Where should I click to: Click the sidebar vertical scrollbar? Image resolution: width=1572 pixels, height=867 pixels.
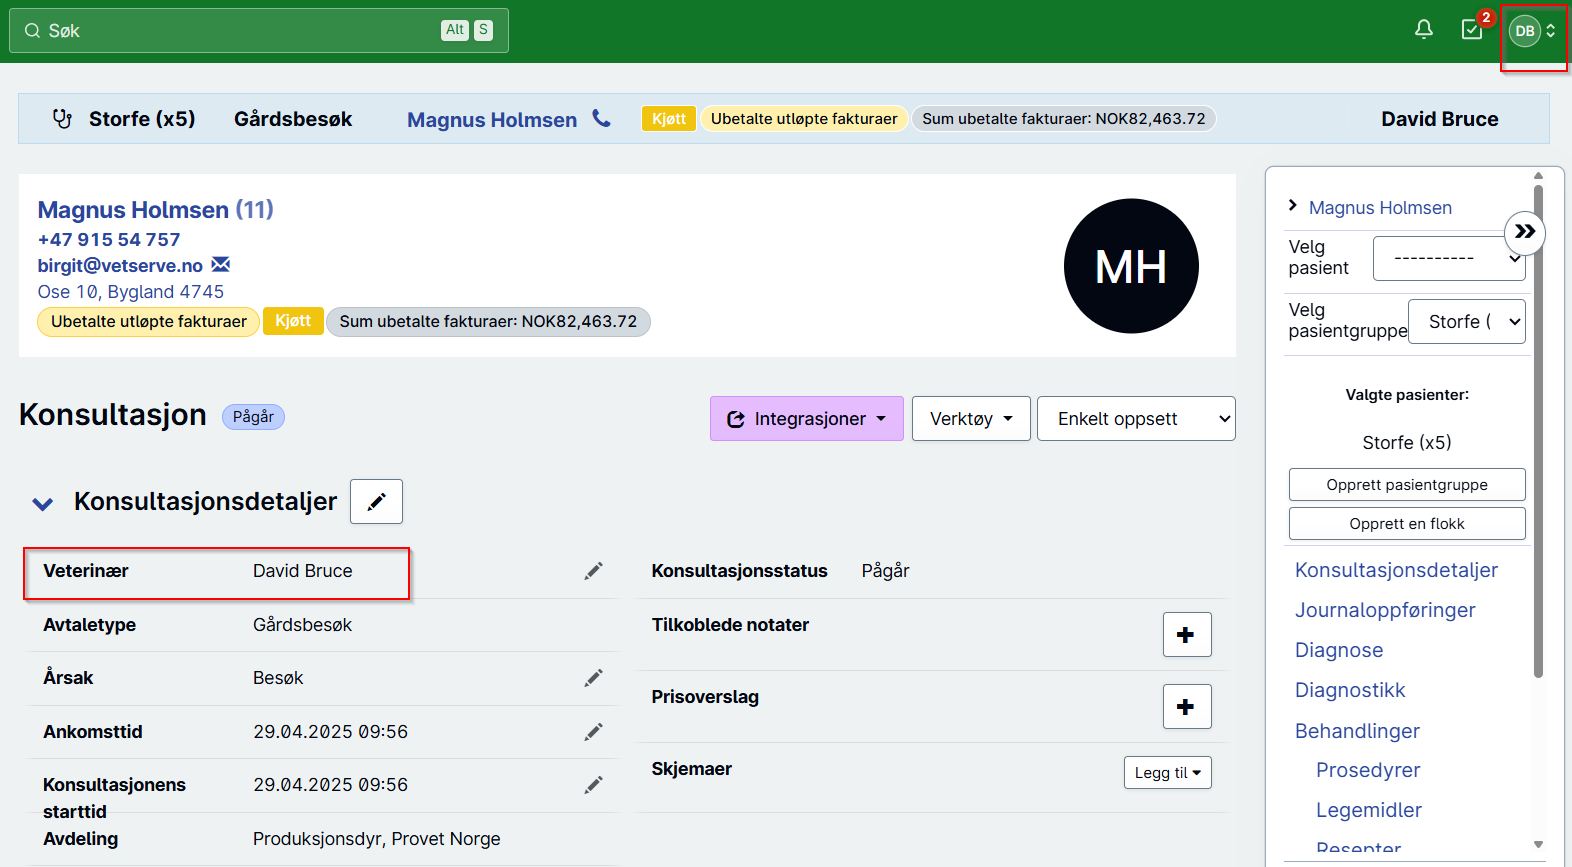[1538, 430]
